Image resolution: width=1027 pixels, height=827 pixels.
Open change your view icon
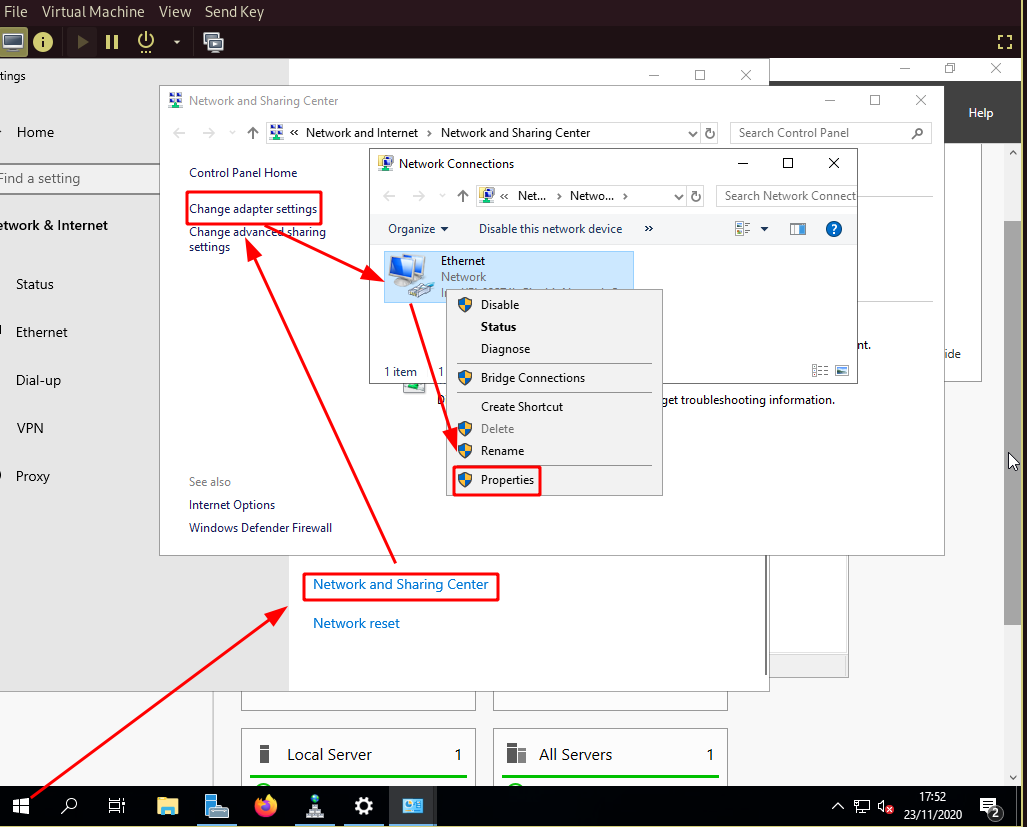[x=743, y=229]
